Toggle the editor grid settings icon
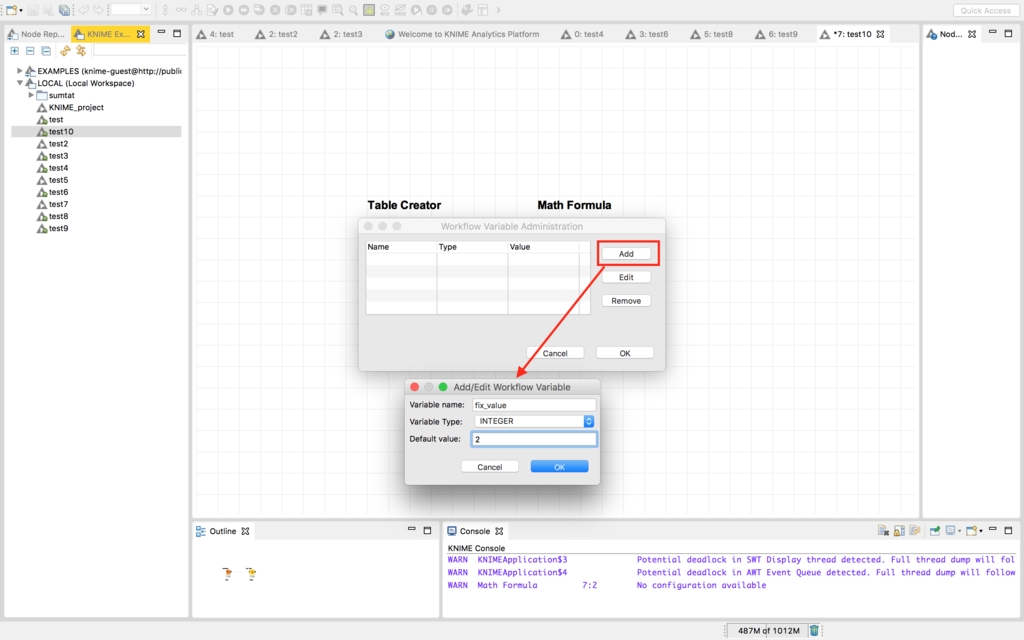 (369, 10)
